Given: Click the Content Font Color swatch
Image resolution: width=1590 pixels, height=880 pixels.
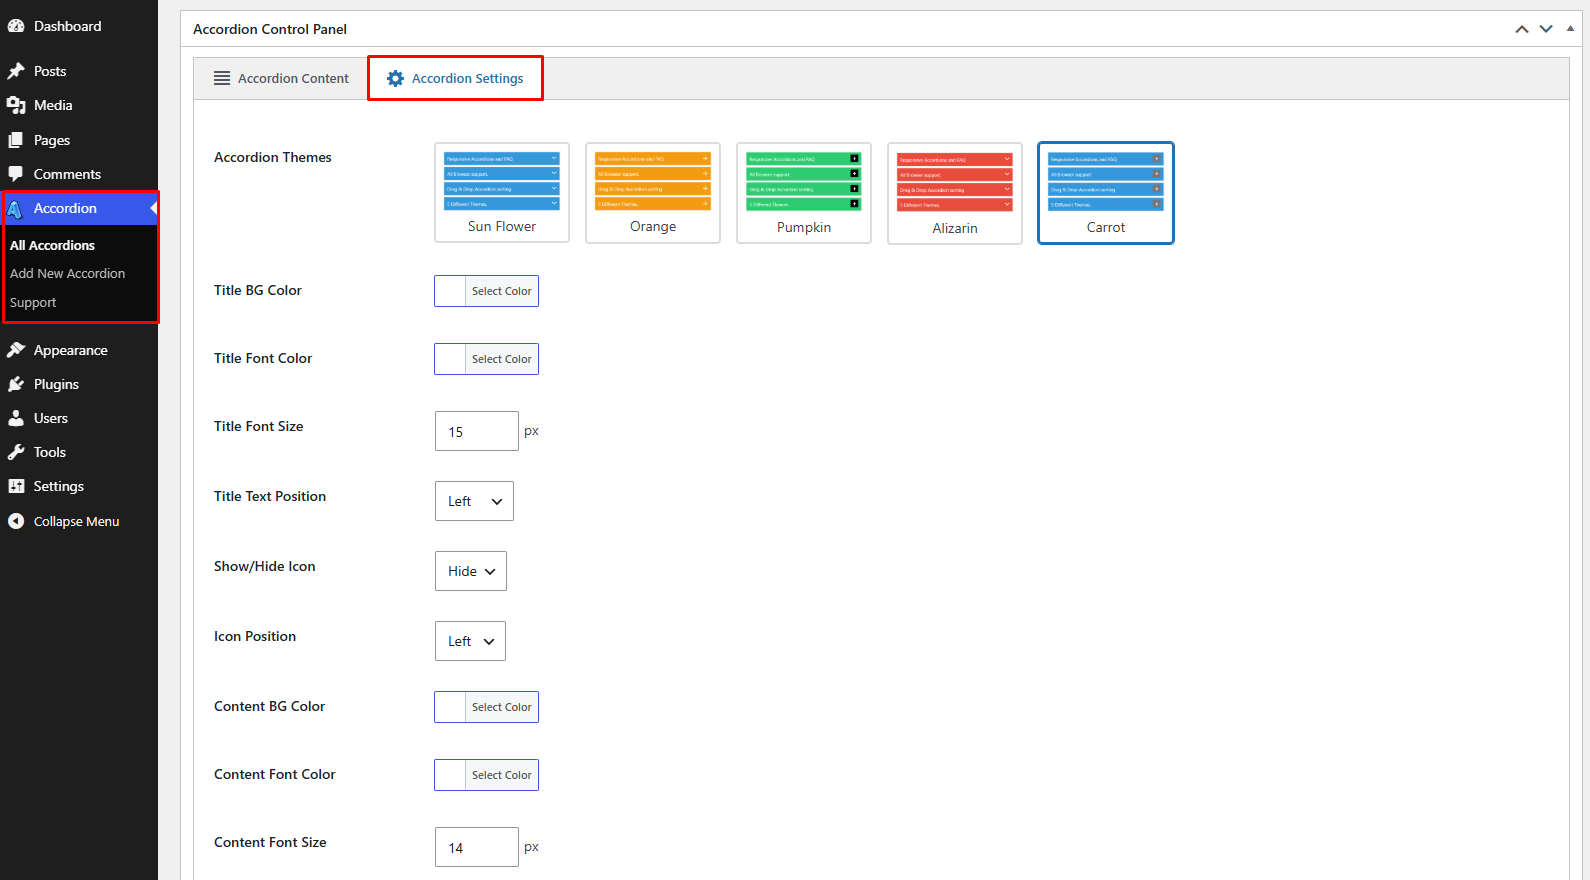Looking at the screenshot, I should pos(450,775).
